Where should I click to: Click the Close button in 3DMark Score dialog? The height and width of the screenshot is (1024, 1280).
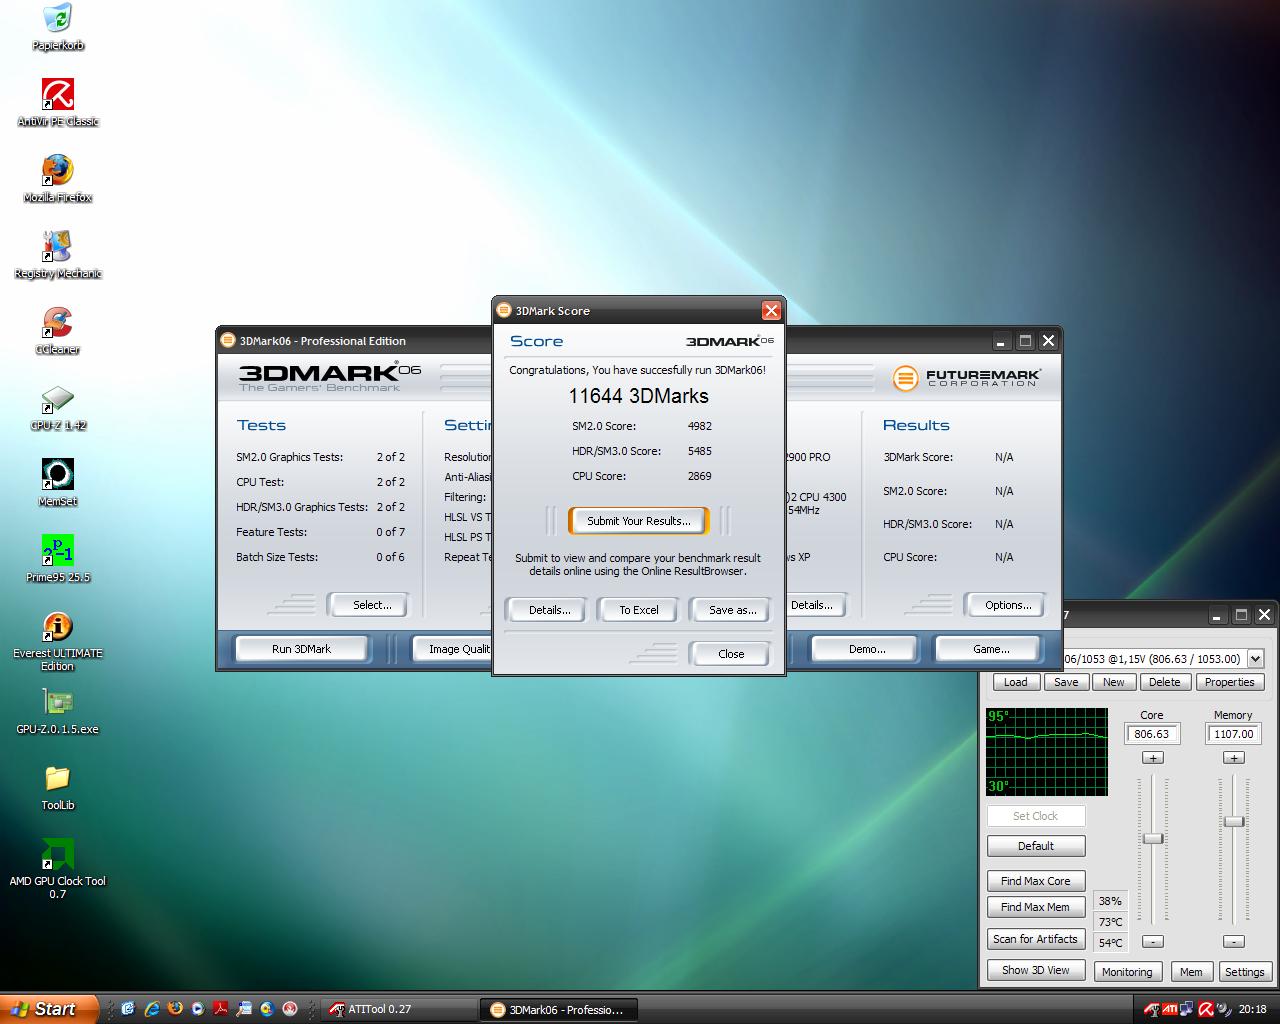click(731, 654)
